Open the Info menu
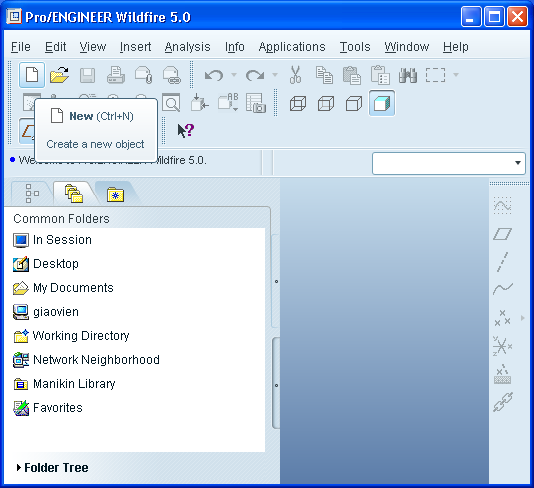Screen dimensions: 534x488 (235, 47)
